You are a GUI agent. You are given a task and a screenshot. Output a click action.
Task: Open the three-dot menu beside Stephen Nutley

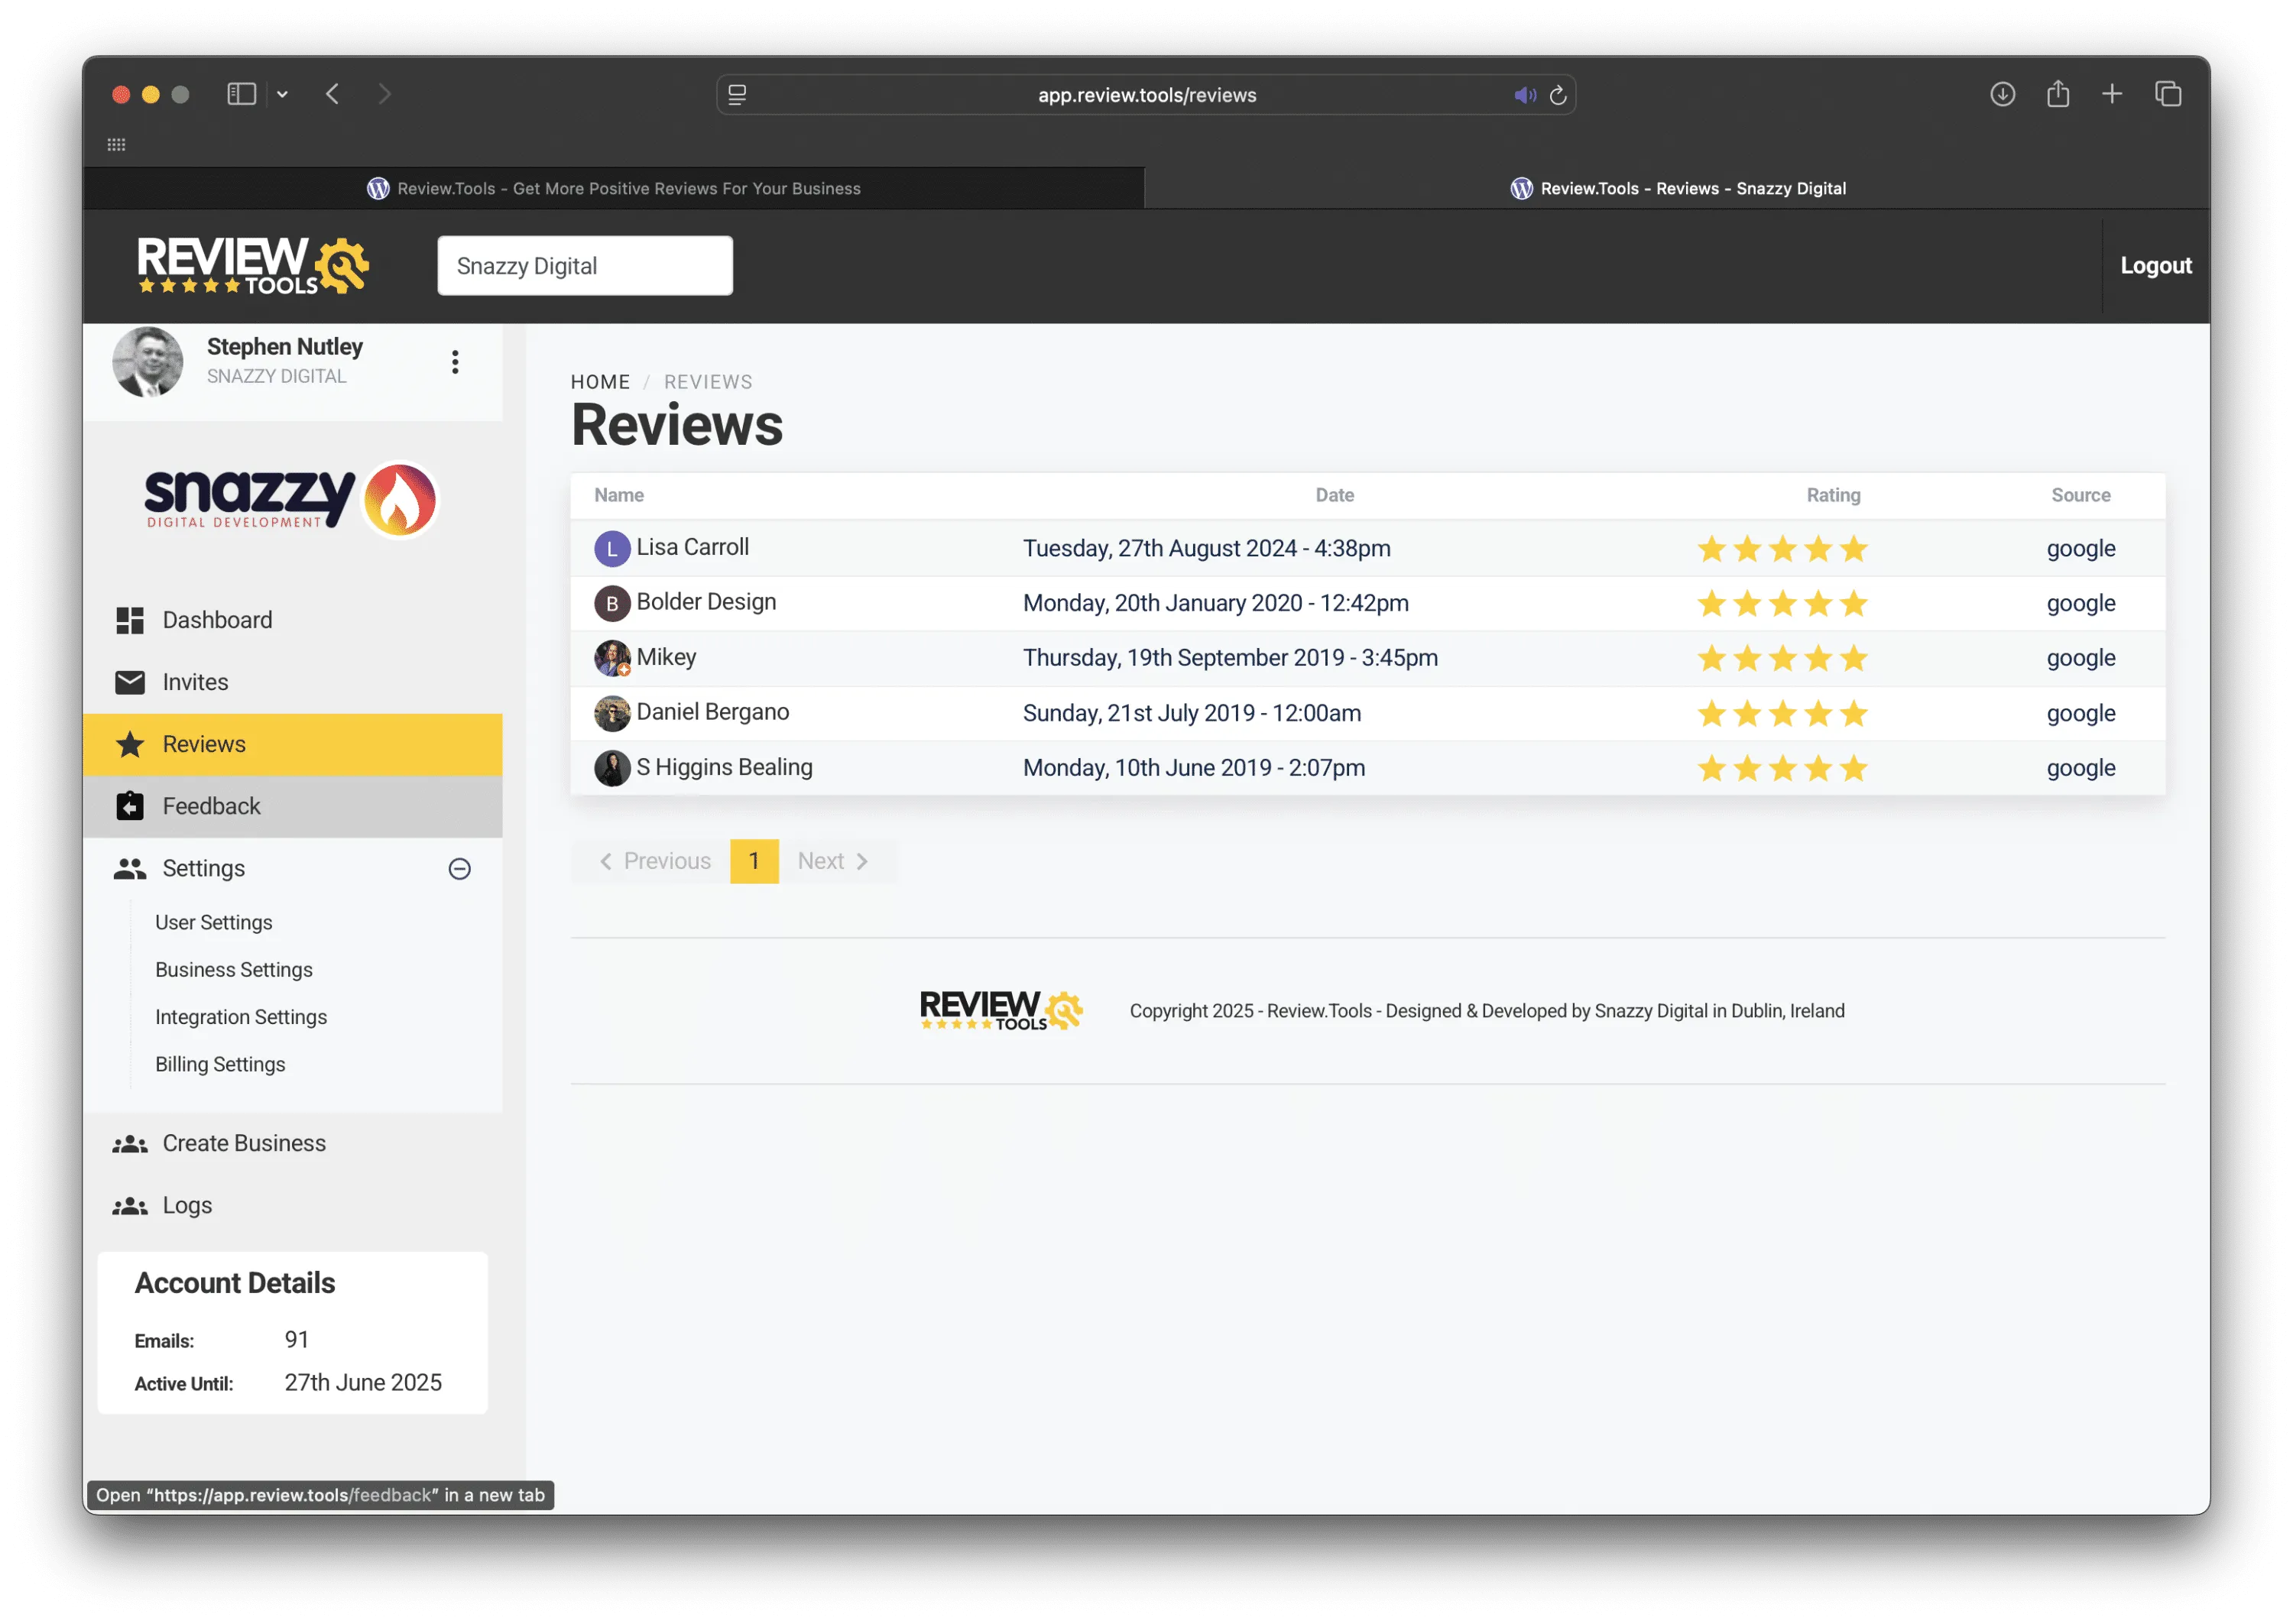[455, 362]
